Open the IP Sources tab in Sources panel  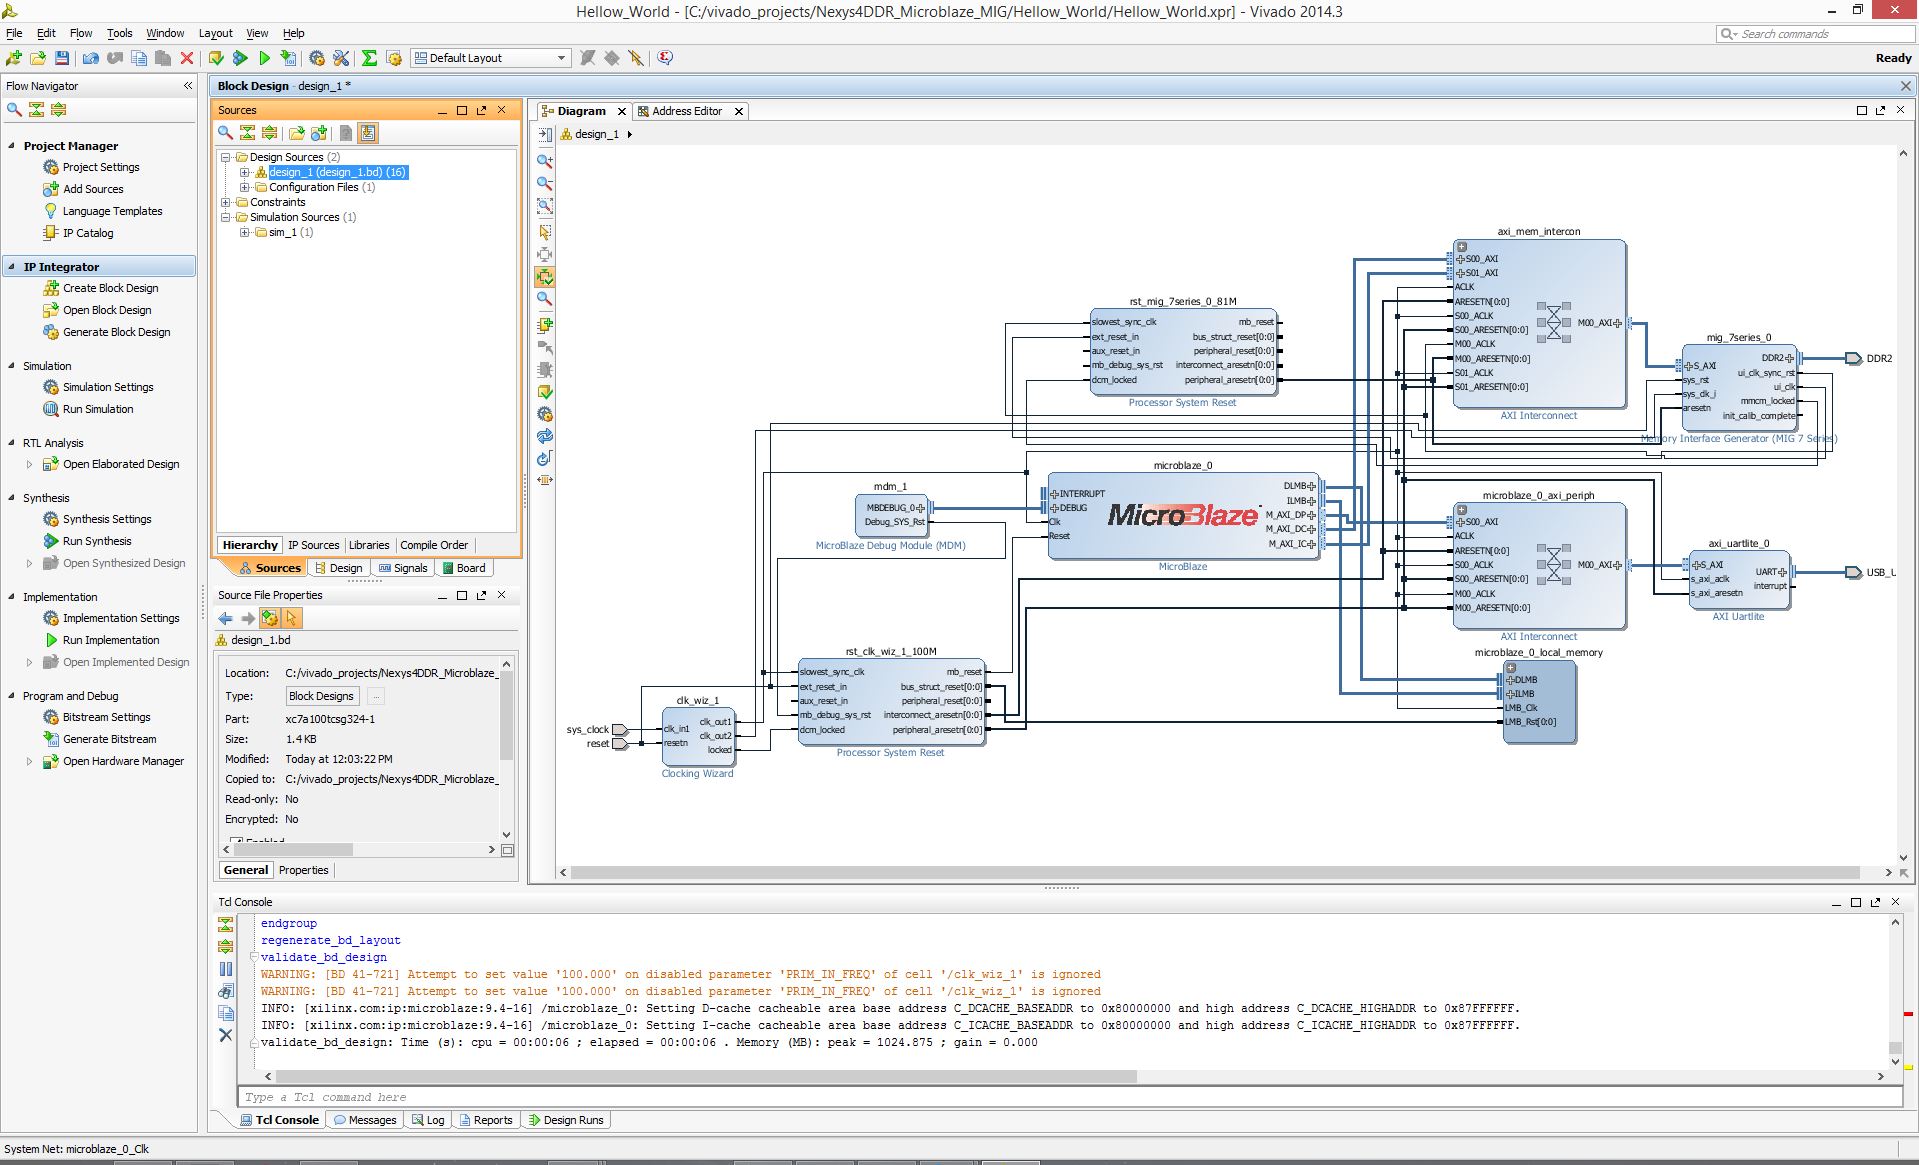(313, 545)
